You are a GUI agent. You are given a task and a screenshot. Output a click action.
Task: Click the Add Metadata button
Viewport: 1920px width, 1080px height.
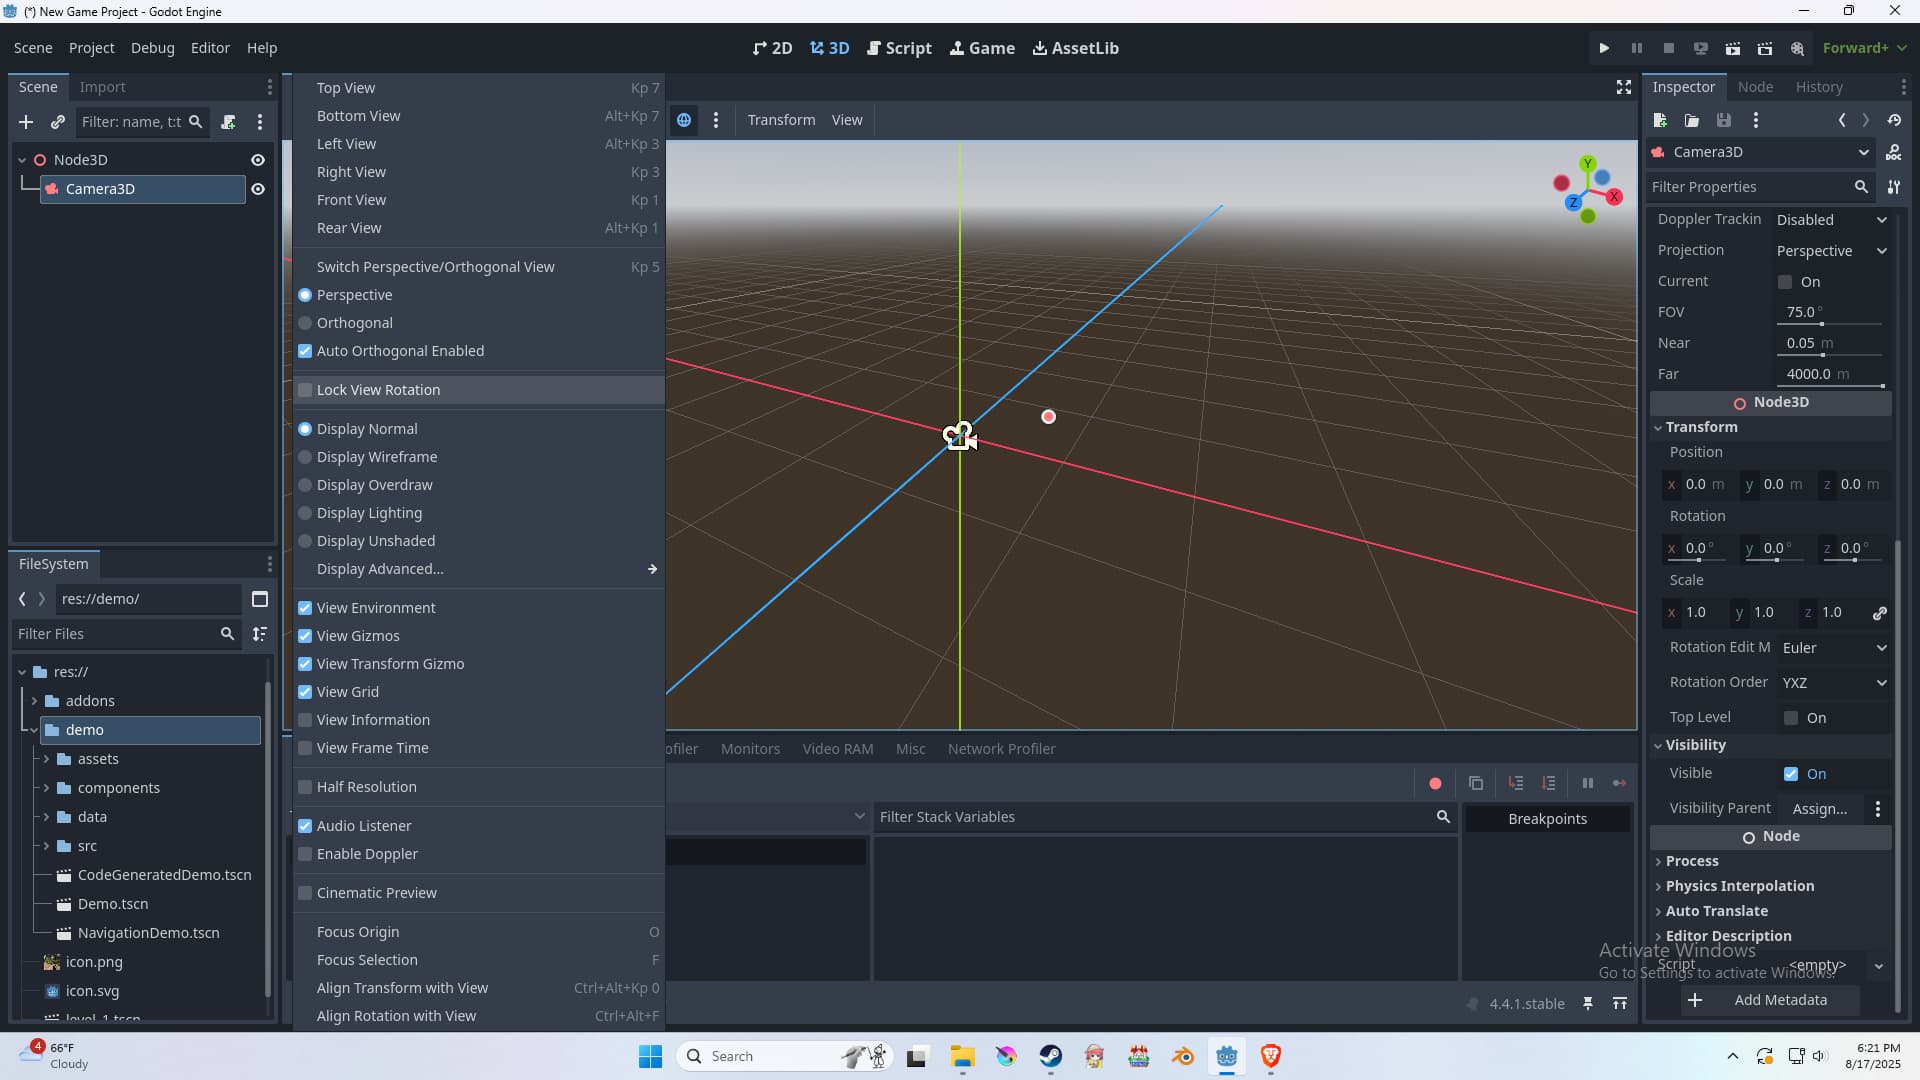(x=1769, y=1000)
